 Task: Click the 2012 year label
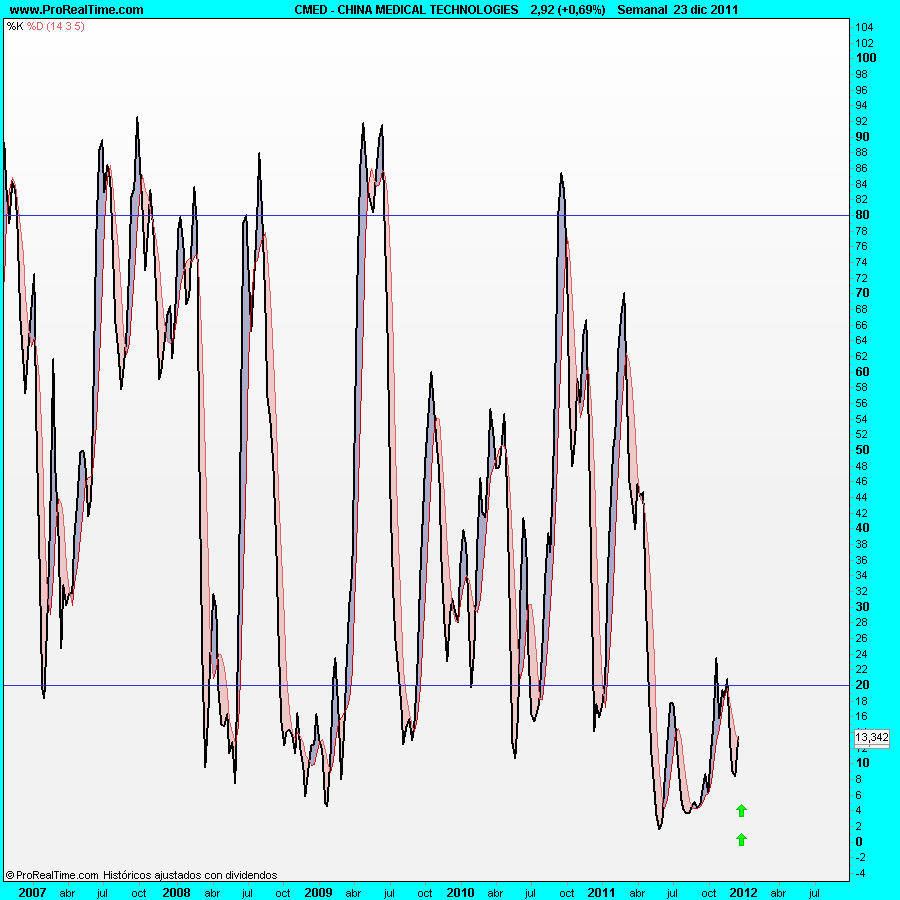click(743, 893)
